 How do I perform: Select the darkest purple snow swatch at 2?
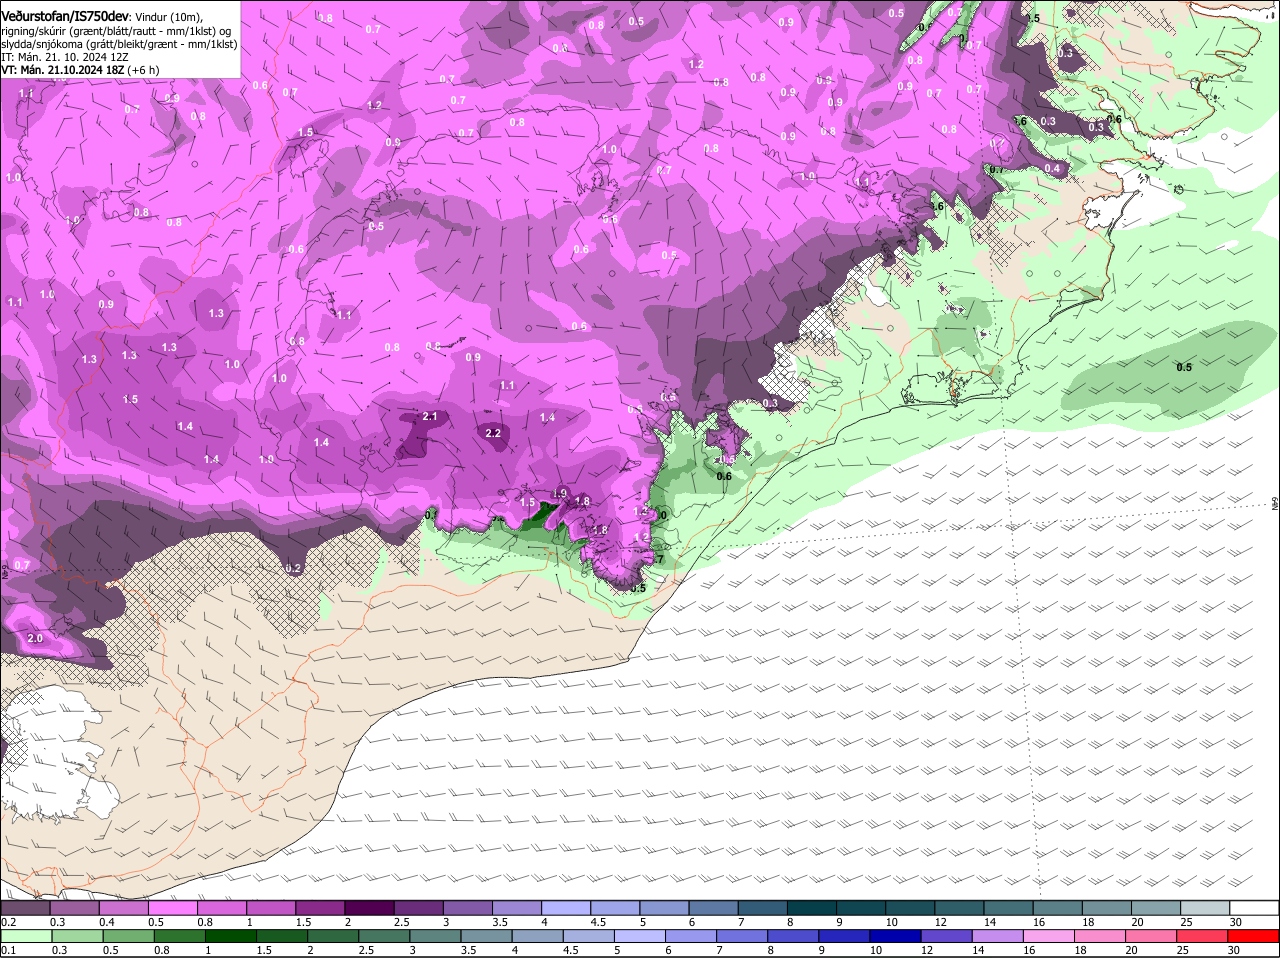click(x=369, y=908)
